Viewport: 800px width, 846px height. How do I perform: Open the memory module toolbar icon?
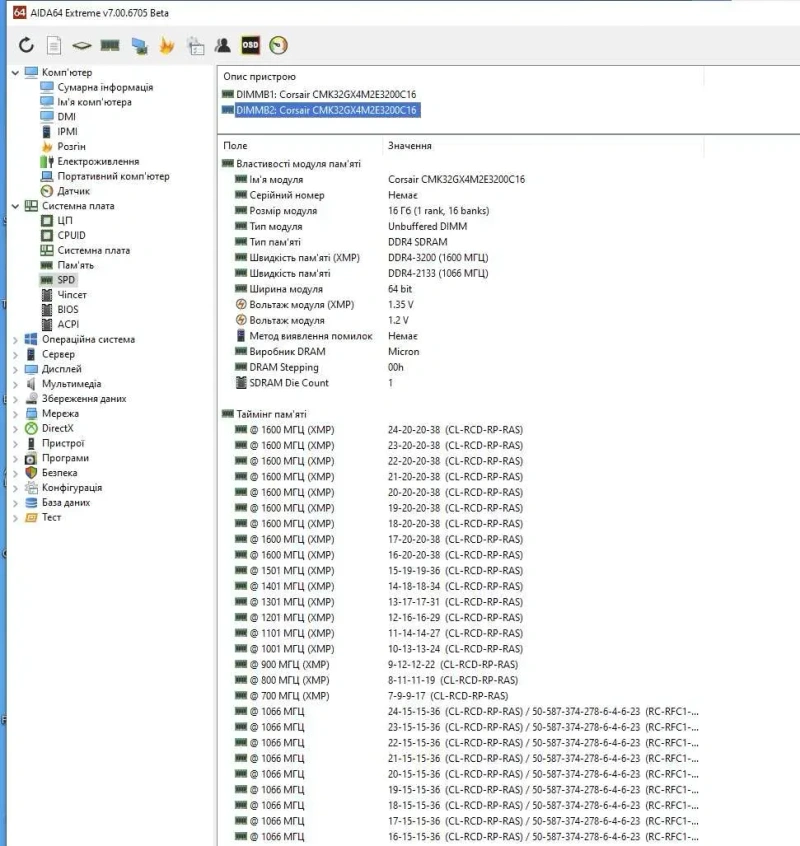[x=110, y=45]
